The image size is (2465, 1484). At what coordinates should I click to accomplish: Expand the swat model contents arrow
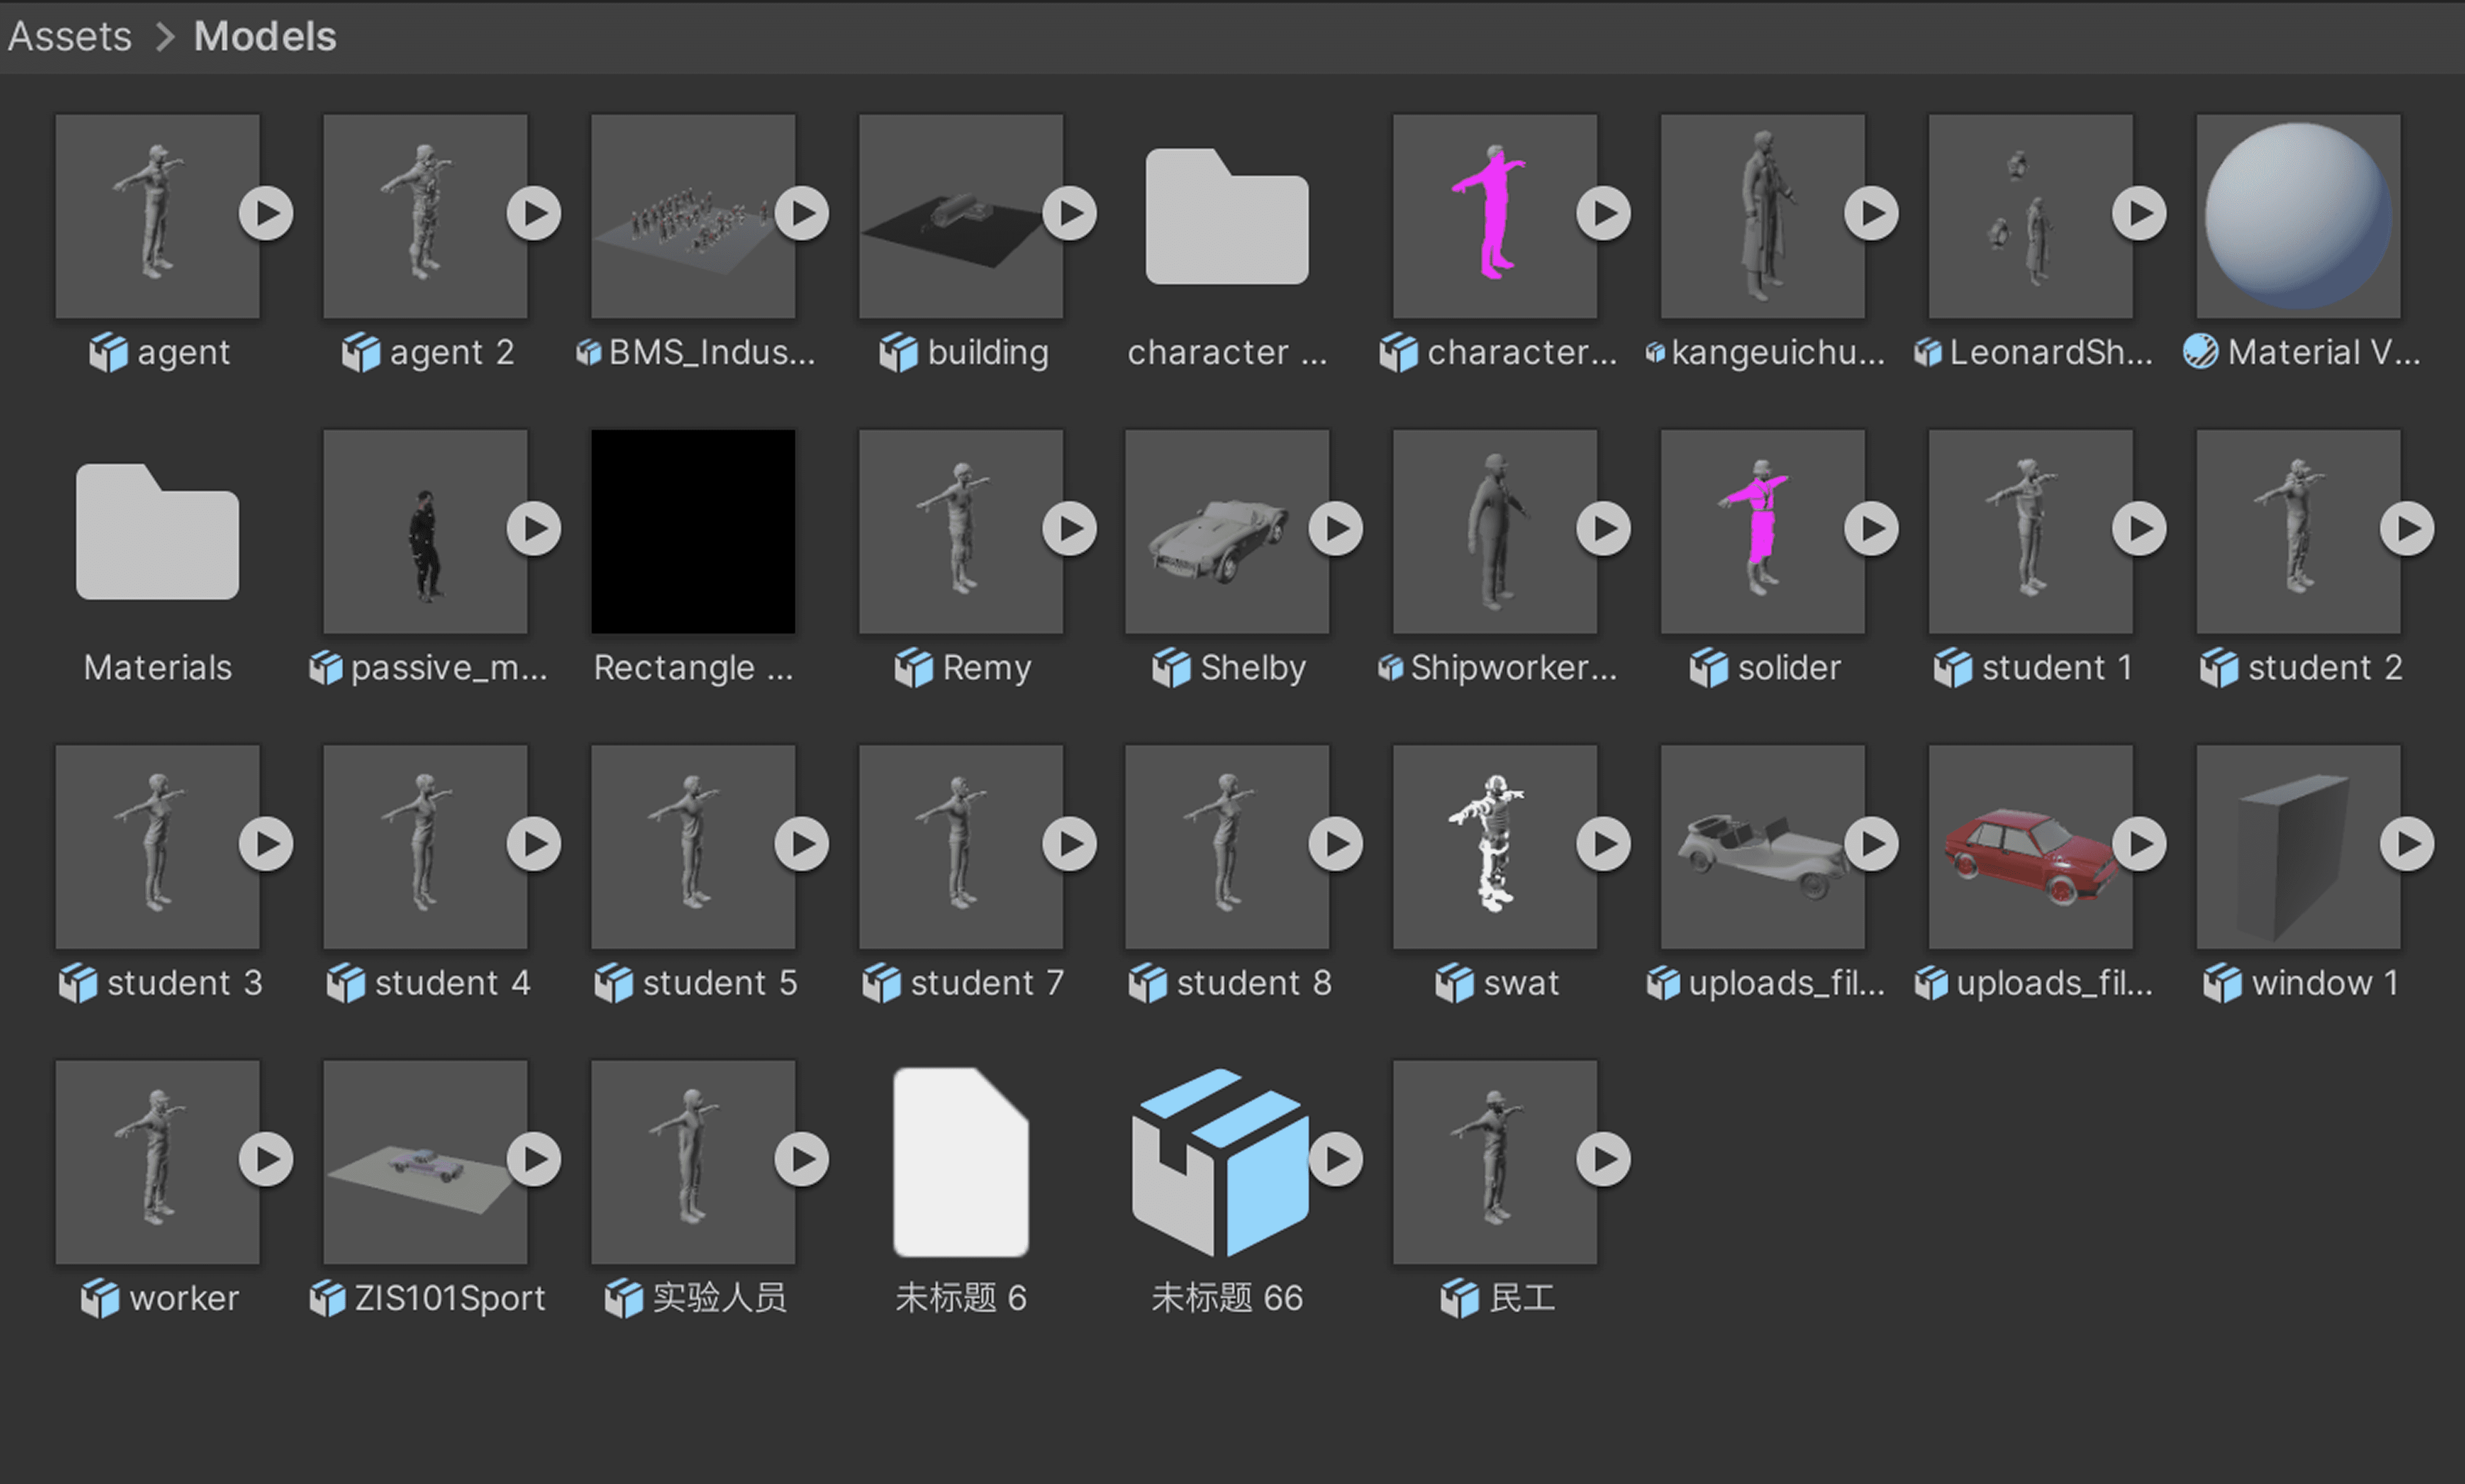[1604, 844]
